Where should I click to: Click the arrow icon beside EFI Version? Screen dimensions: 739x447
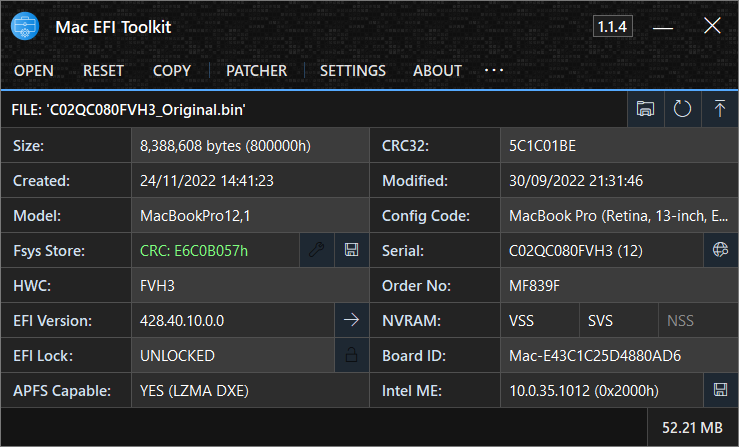tap(352, 320)
